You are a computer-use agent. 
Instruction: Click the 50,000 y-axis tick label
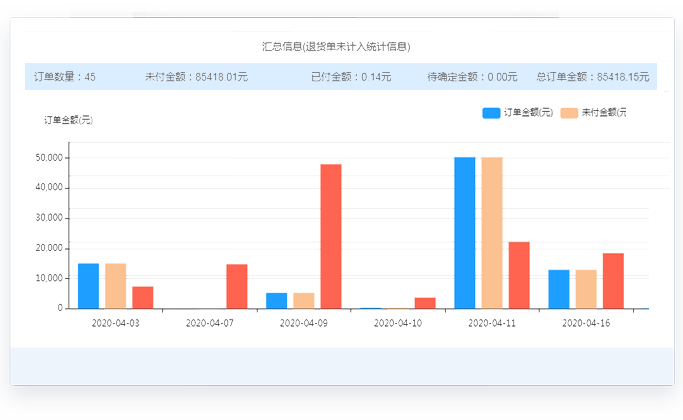(x=49, y=158)
